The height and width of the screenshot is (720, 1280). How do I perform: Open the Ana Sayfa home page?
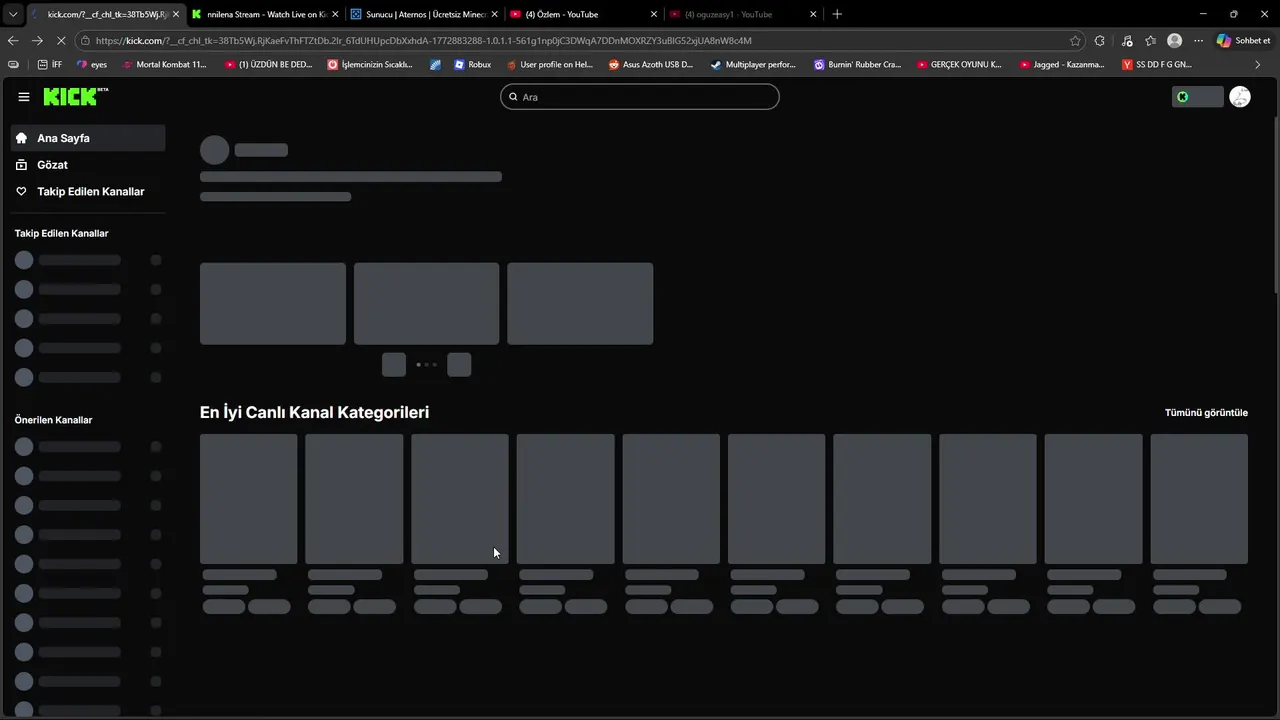coord(87,138)
